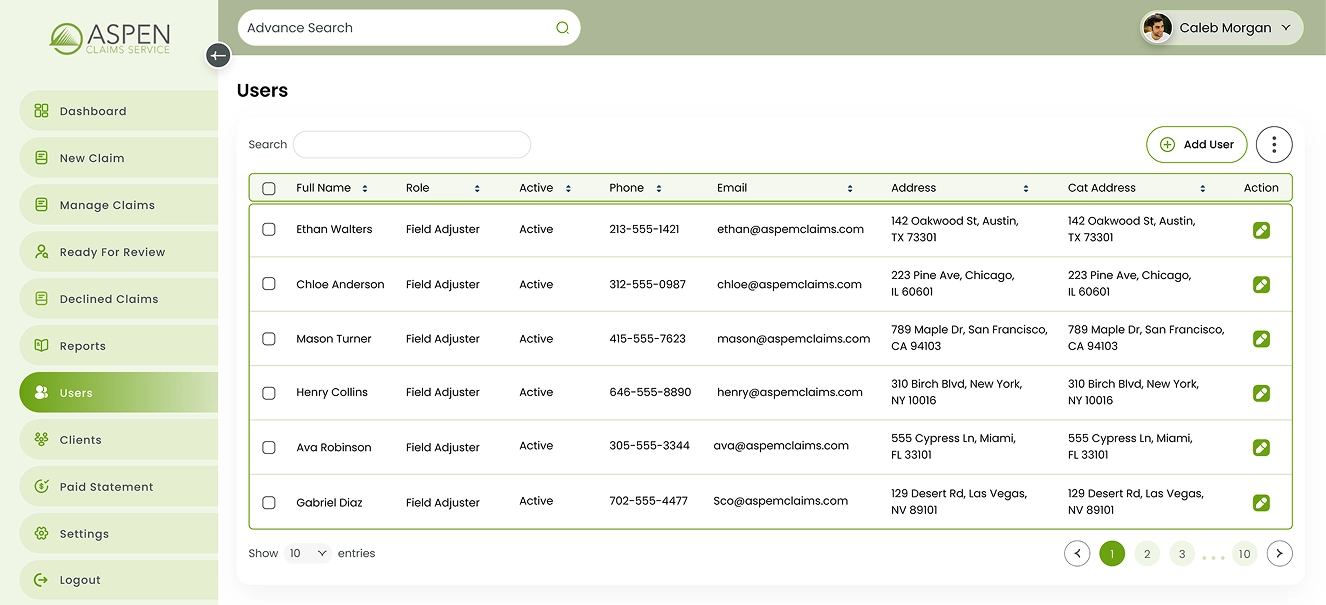Click Caleb Morgan's profile avatar

[1157, 28]
